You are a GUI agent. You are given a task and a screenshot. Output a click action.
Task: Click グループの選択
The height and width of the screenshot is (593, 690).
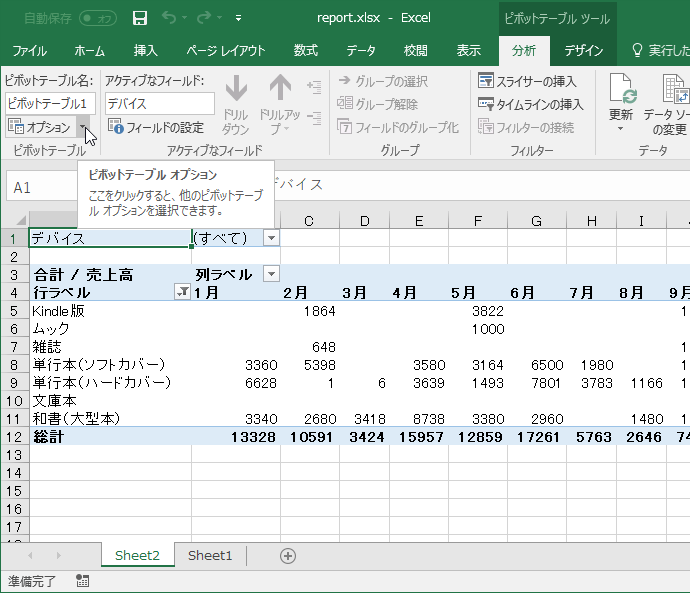pyautogui.click(x=383, y=81)
